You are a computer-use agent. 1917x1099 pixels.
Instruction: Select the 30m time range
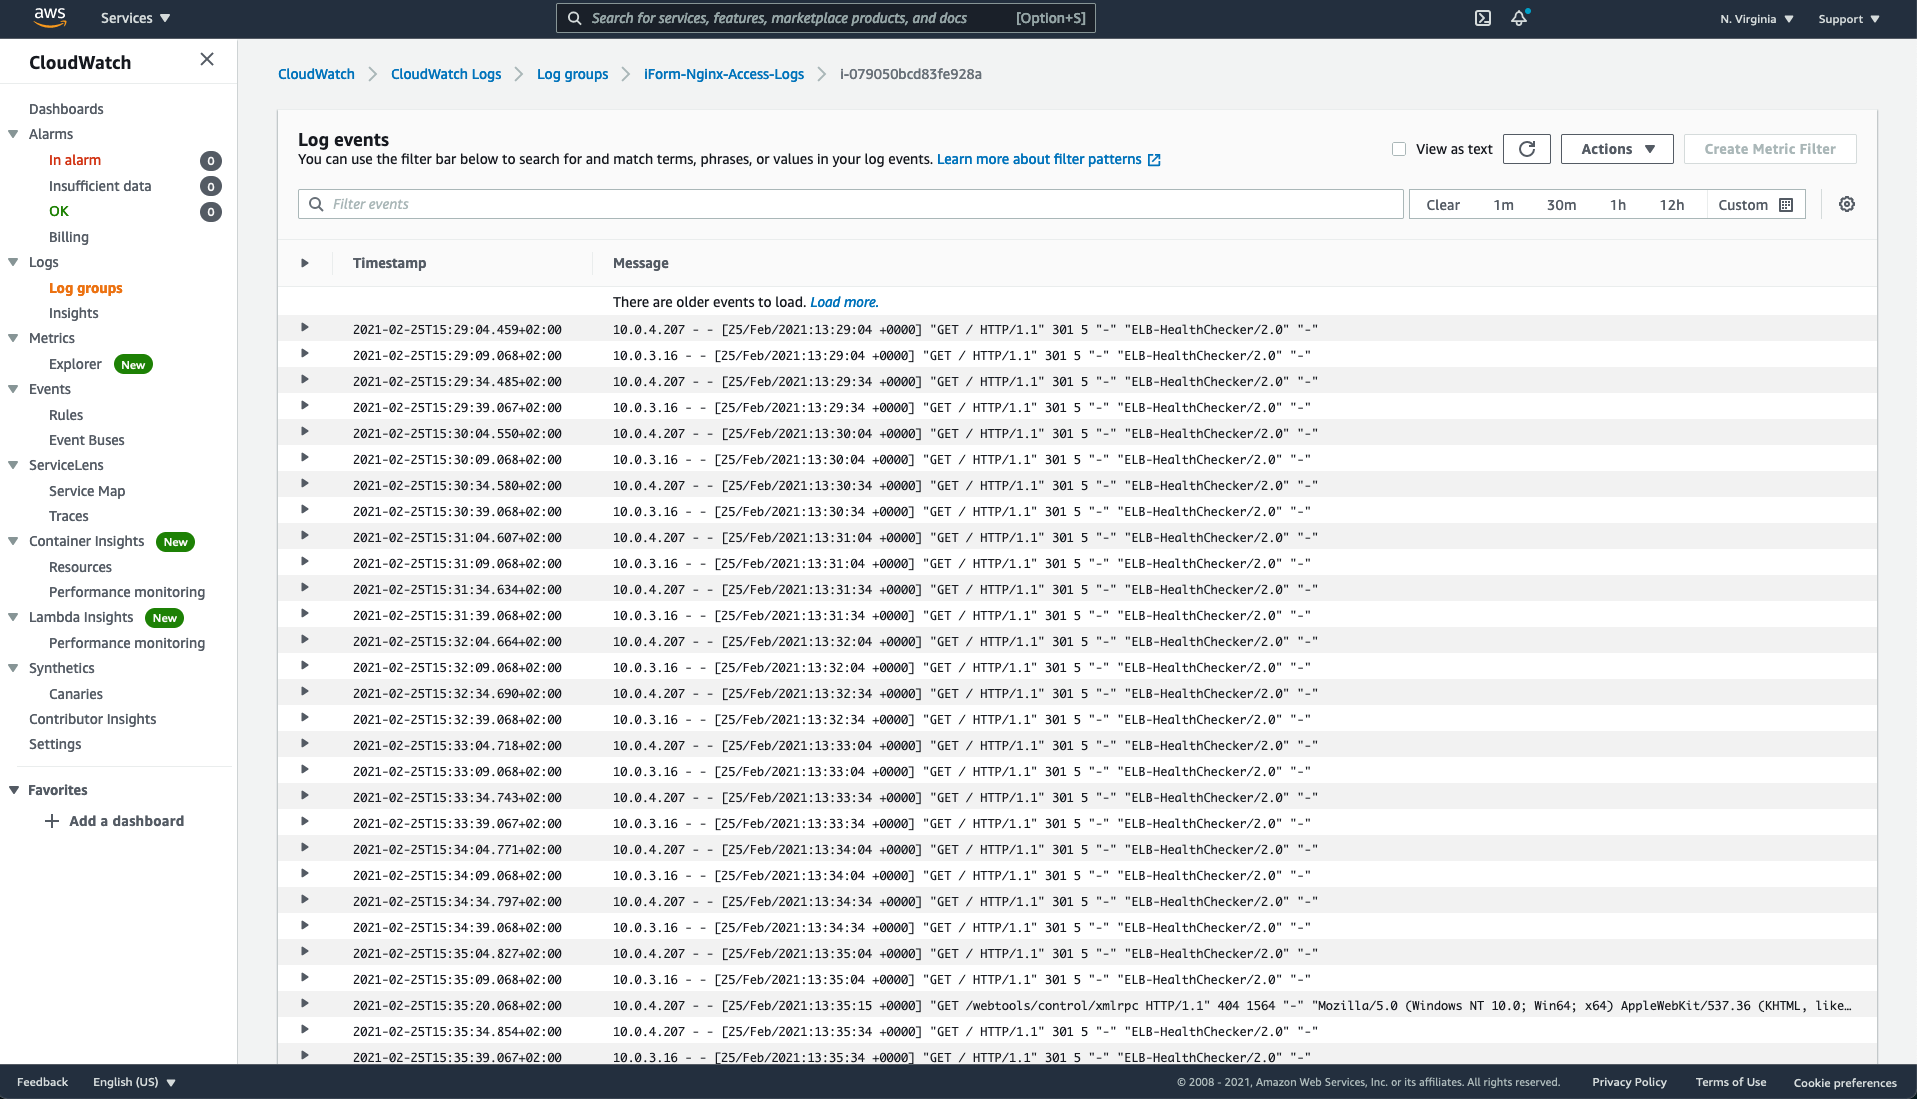(x=1561, y=205)
